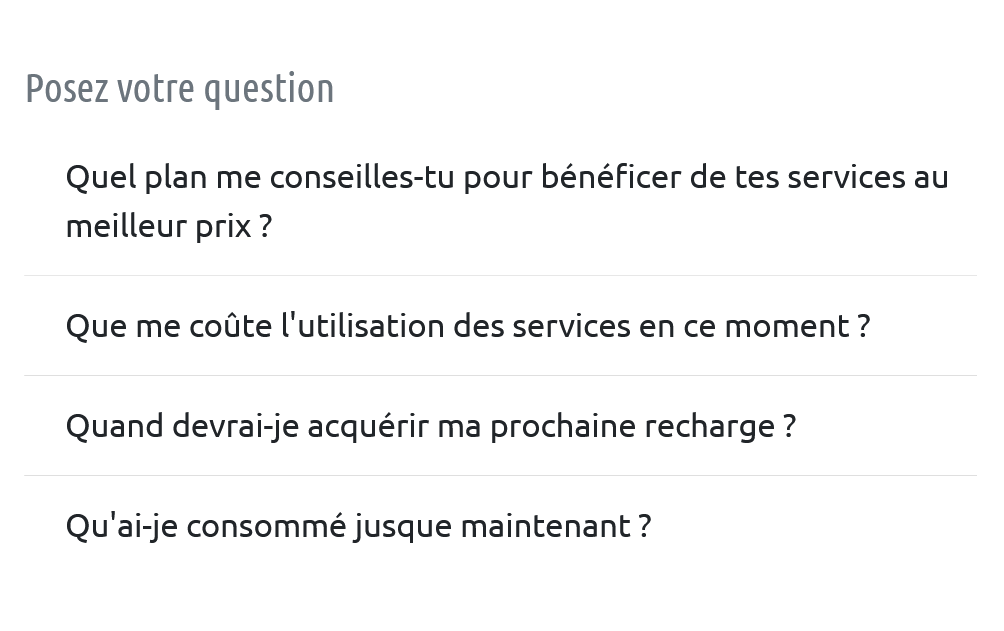Click "Qu'ai-je consommé jusque maintenant ?"
Screen dimensions: 1004x631
pos(358,526)
